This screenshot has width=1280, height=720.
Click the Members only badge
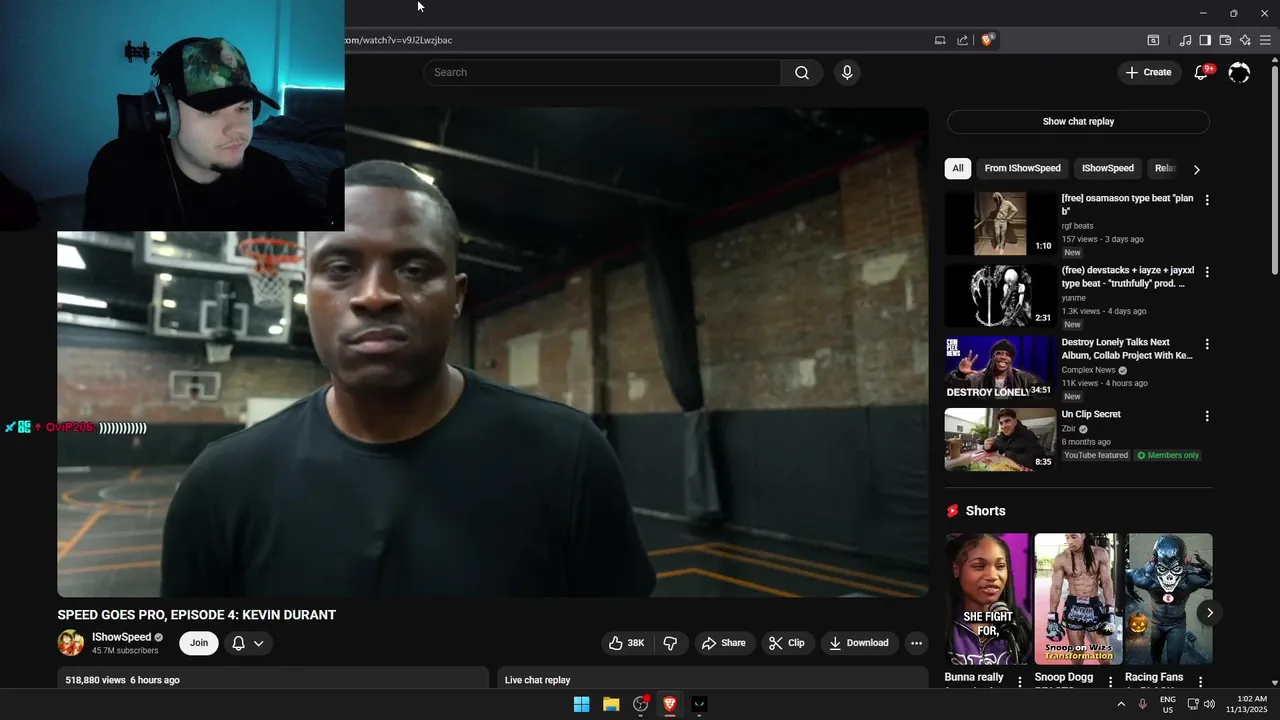[x=1168, y=455]
